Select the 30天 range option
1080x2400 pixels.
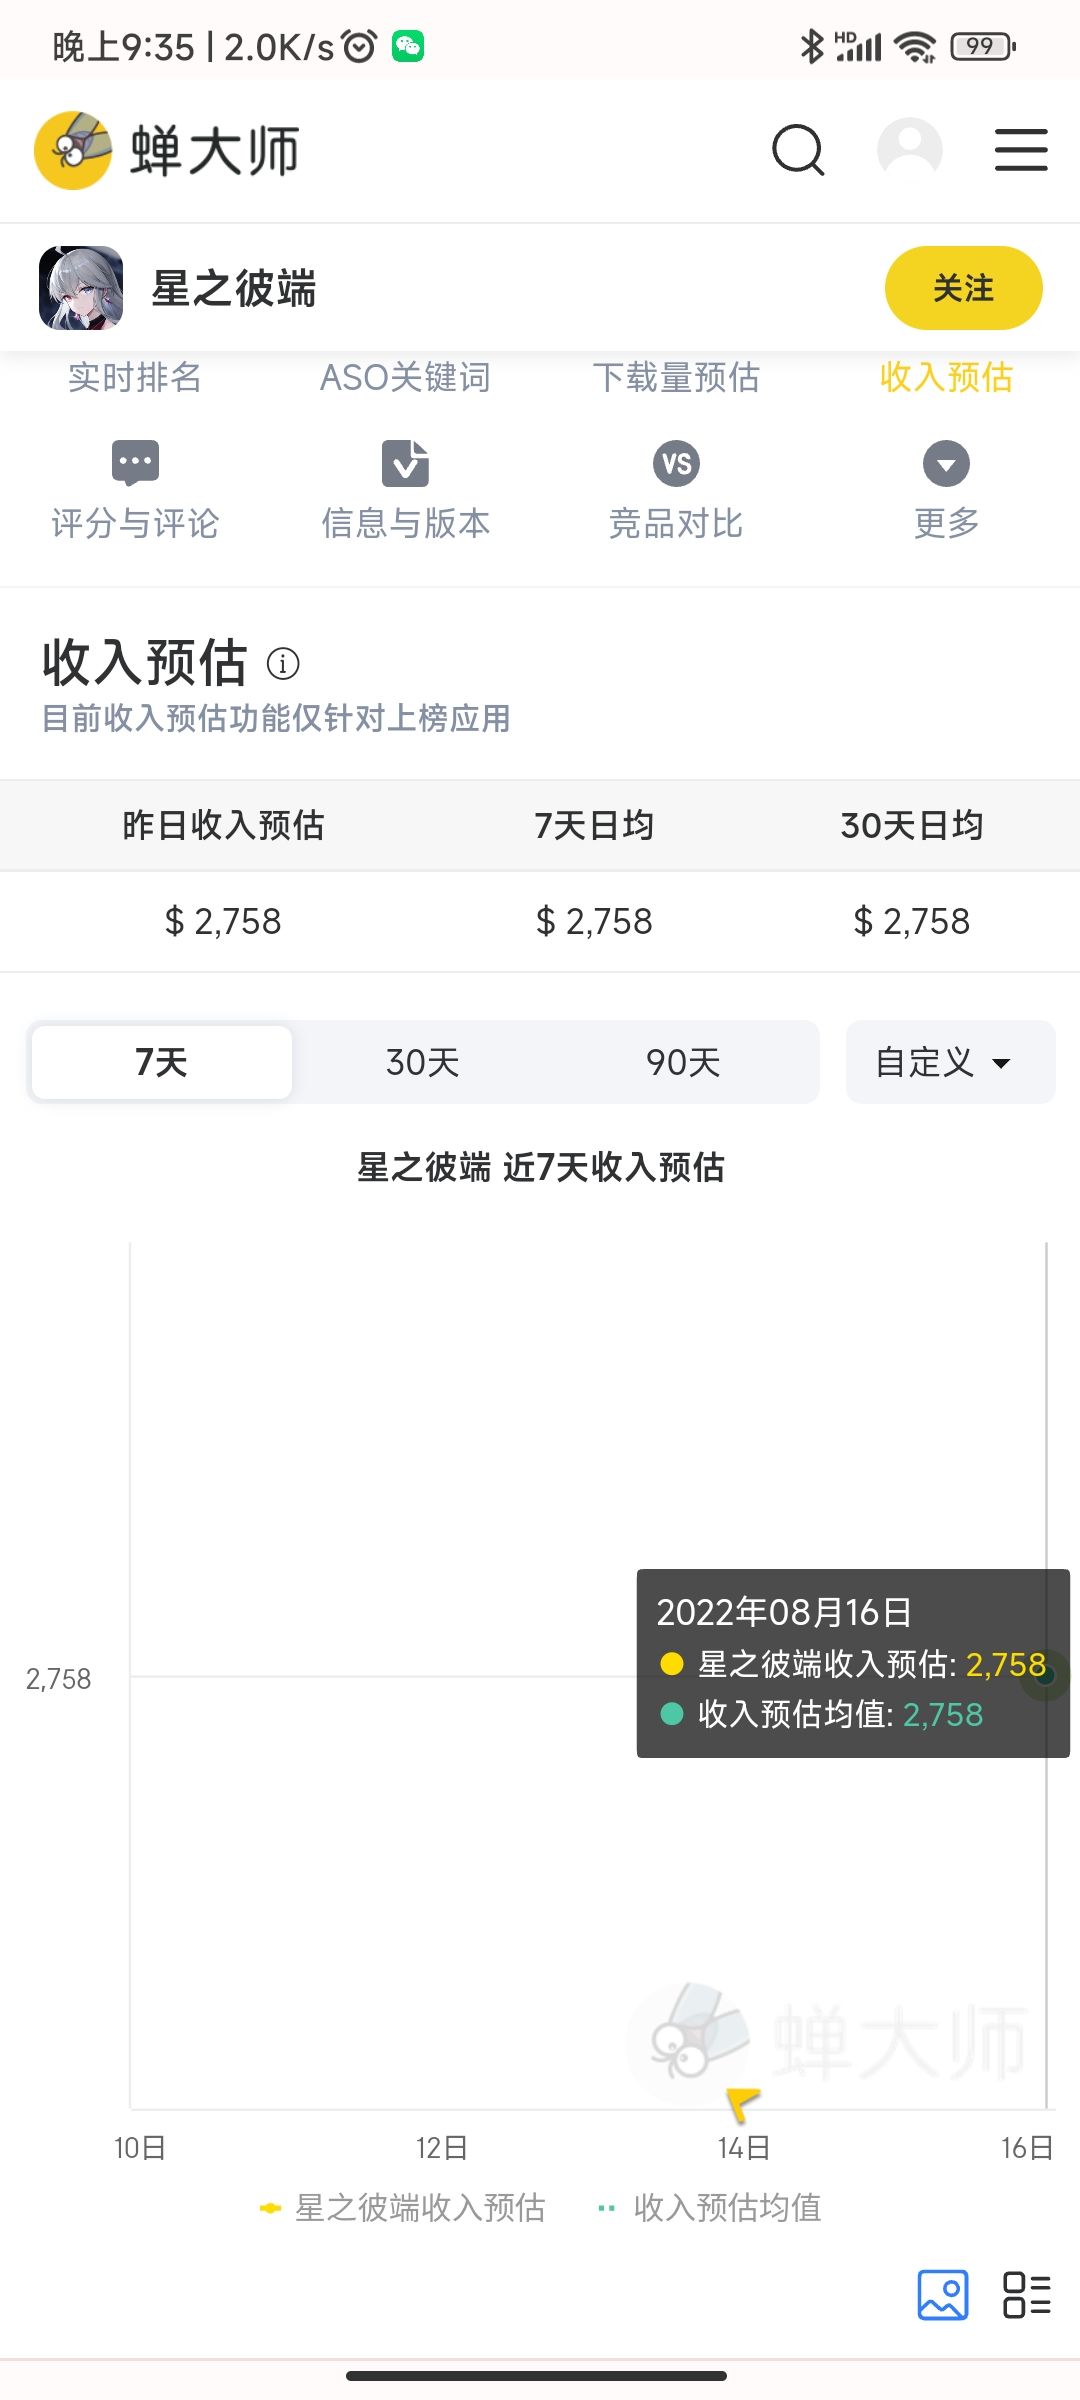point(422,1062)
